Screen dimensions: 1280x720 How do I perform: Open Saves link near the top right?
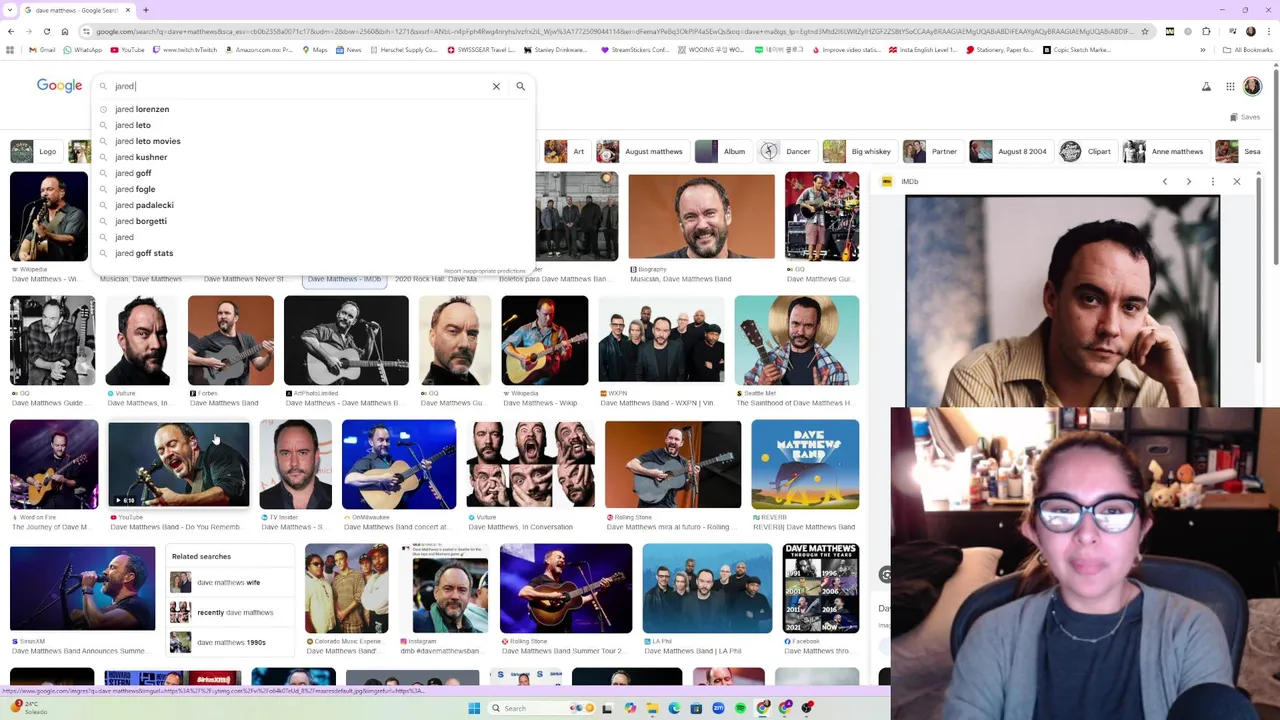1245,117
